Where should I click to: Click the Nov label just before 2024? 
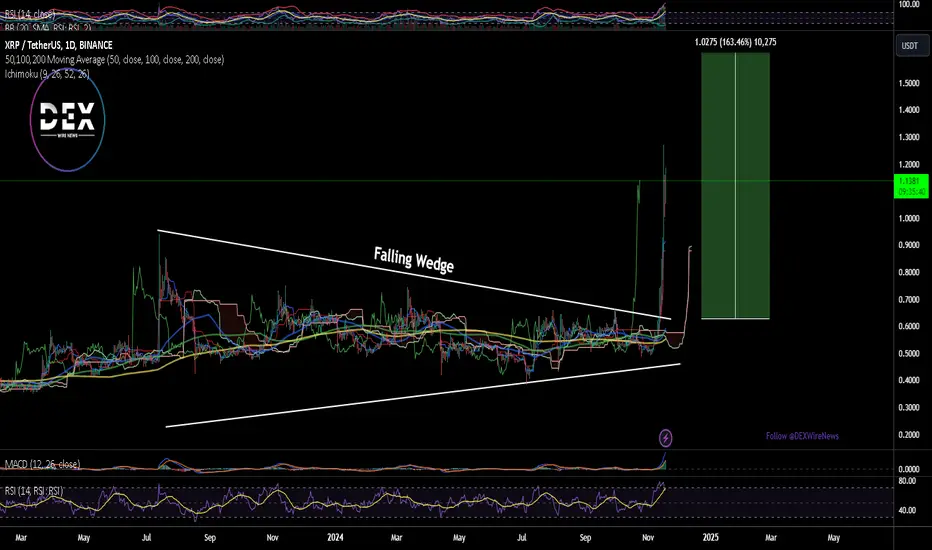tap(272, 538)
